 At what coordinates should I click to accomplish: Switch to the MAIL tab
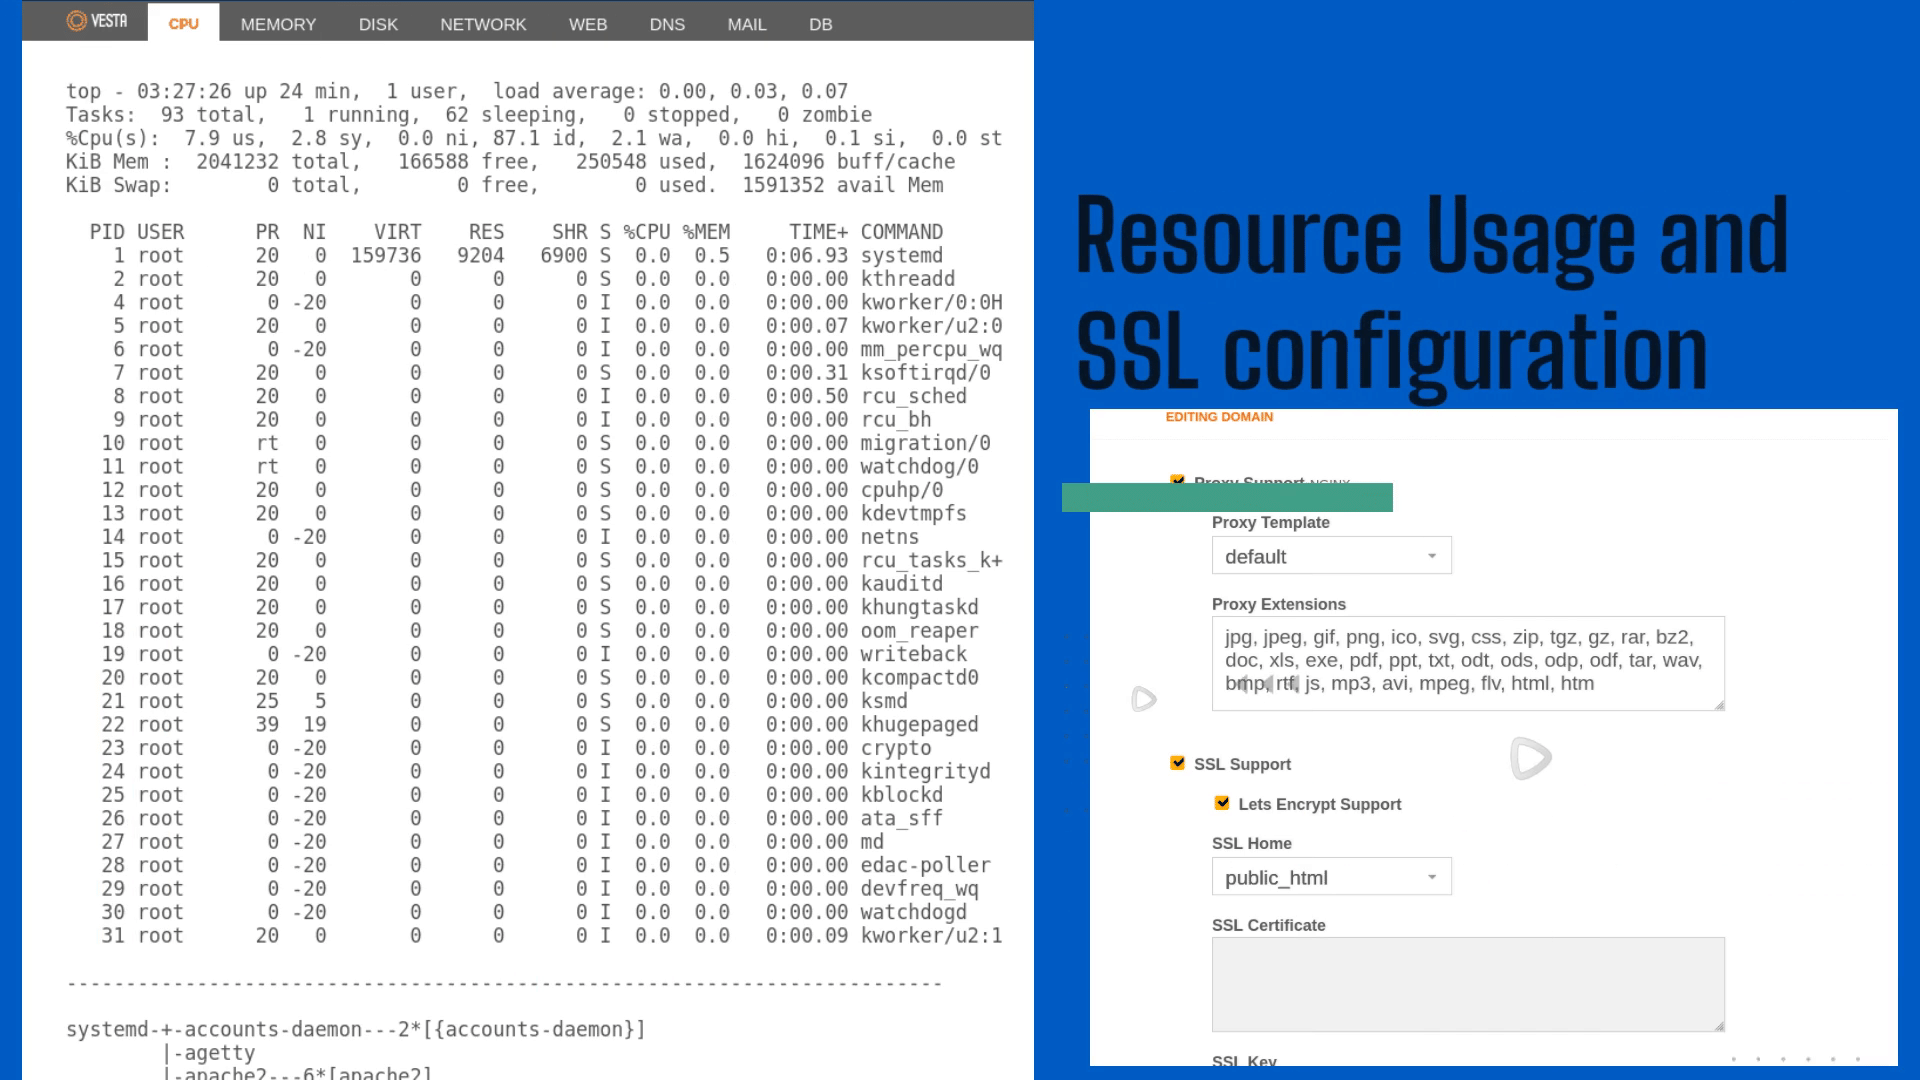(x=747, y=24)
